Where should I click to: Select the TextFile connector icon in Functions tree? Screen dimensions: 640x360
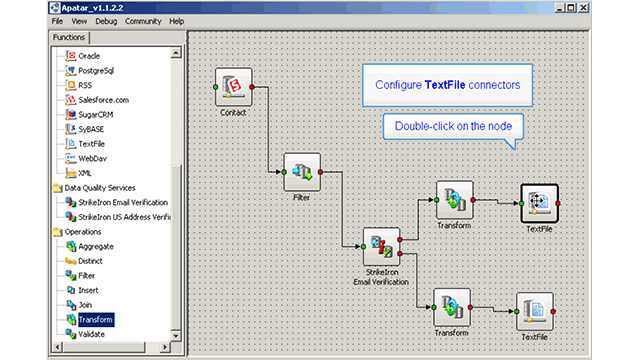tap(71, 144)
